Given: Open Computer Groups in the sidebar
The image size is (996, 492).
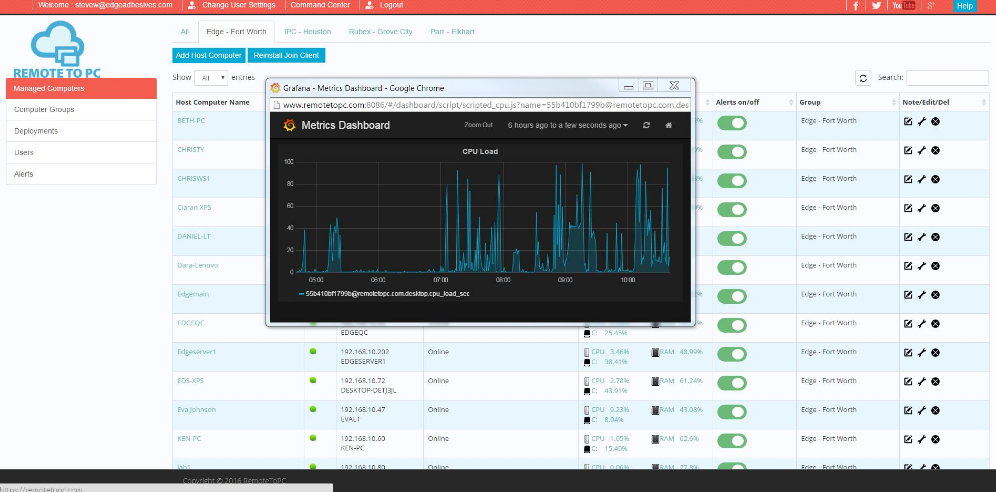Looking at the screenshot, I should pos(44,109).
